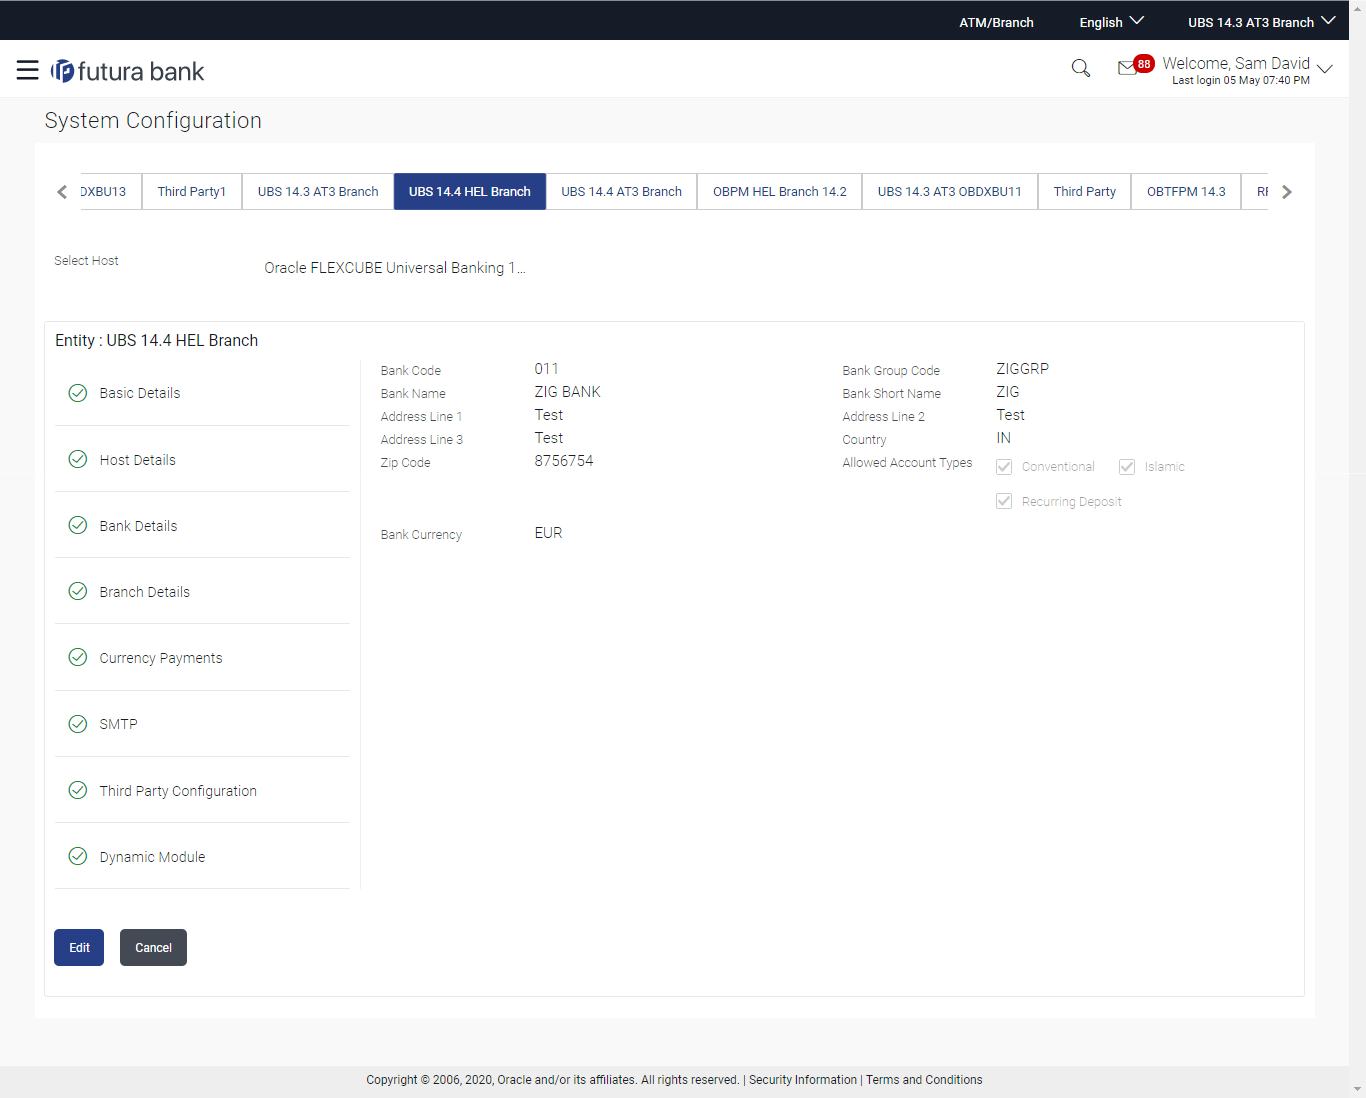Image resolution: width=1366 pixels, height=1098 pixels.
Task: Click the System Configuration page heading
Action: [153, 120]
